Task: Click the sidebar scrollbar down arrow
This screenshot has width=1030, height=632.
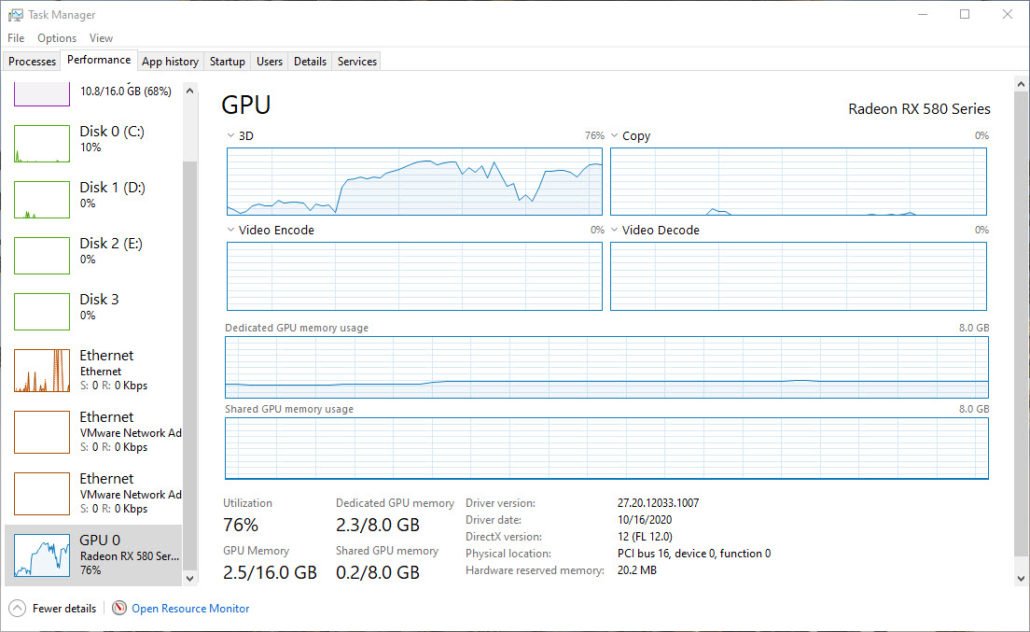Action: (189, 577)
